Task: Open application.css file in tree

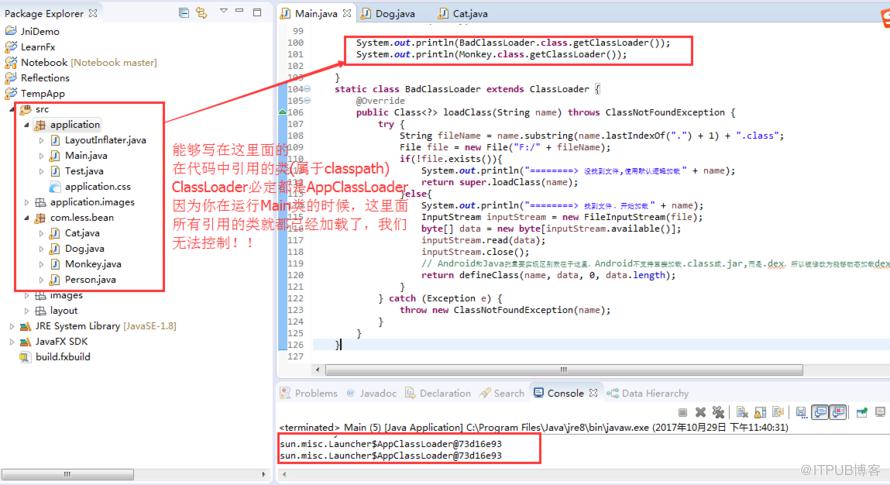Action: [x=90, y=186]
